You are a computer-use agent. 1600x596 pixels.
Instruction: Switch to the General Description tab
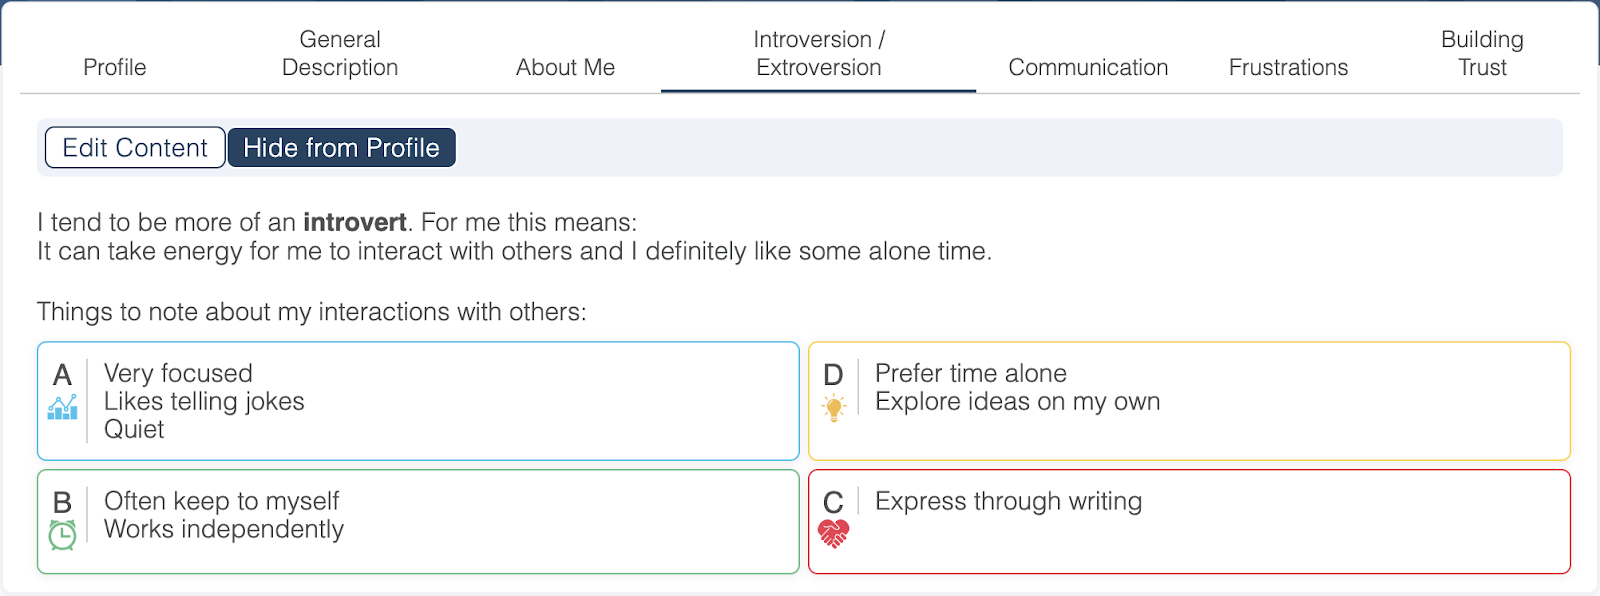click(x=340, y=54)
